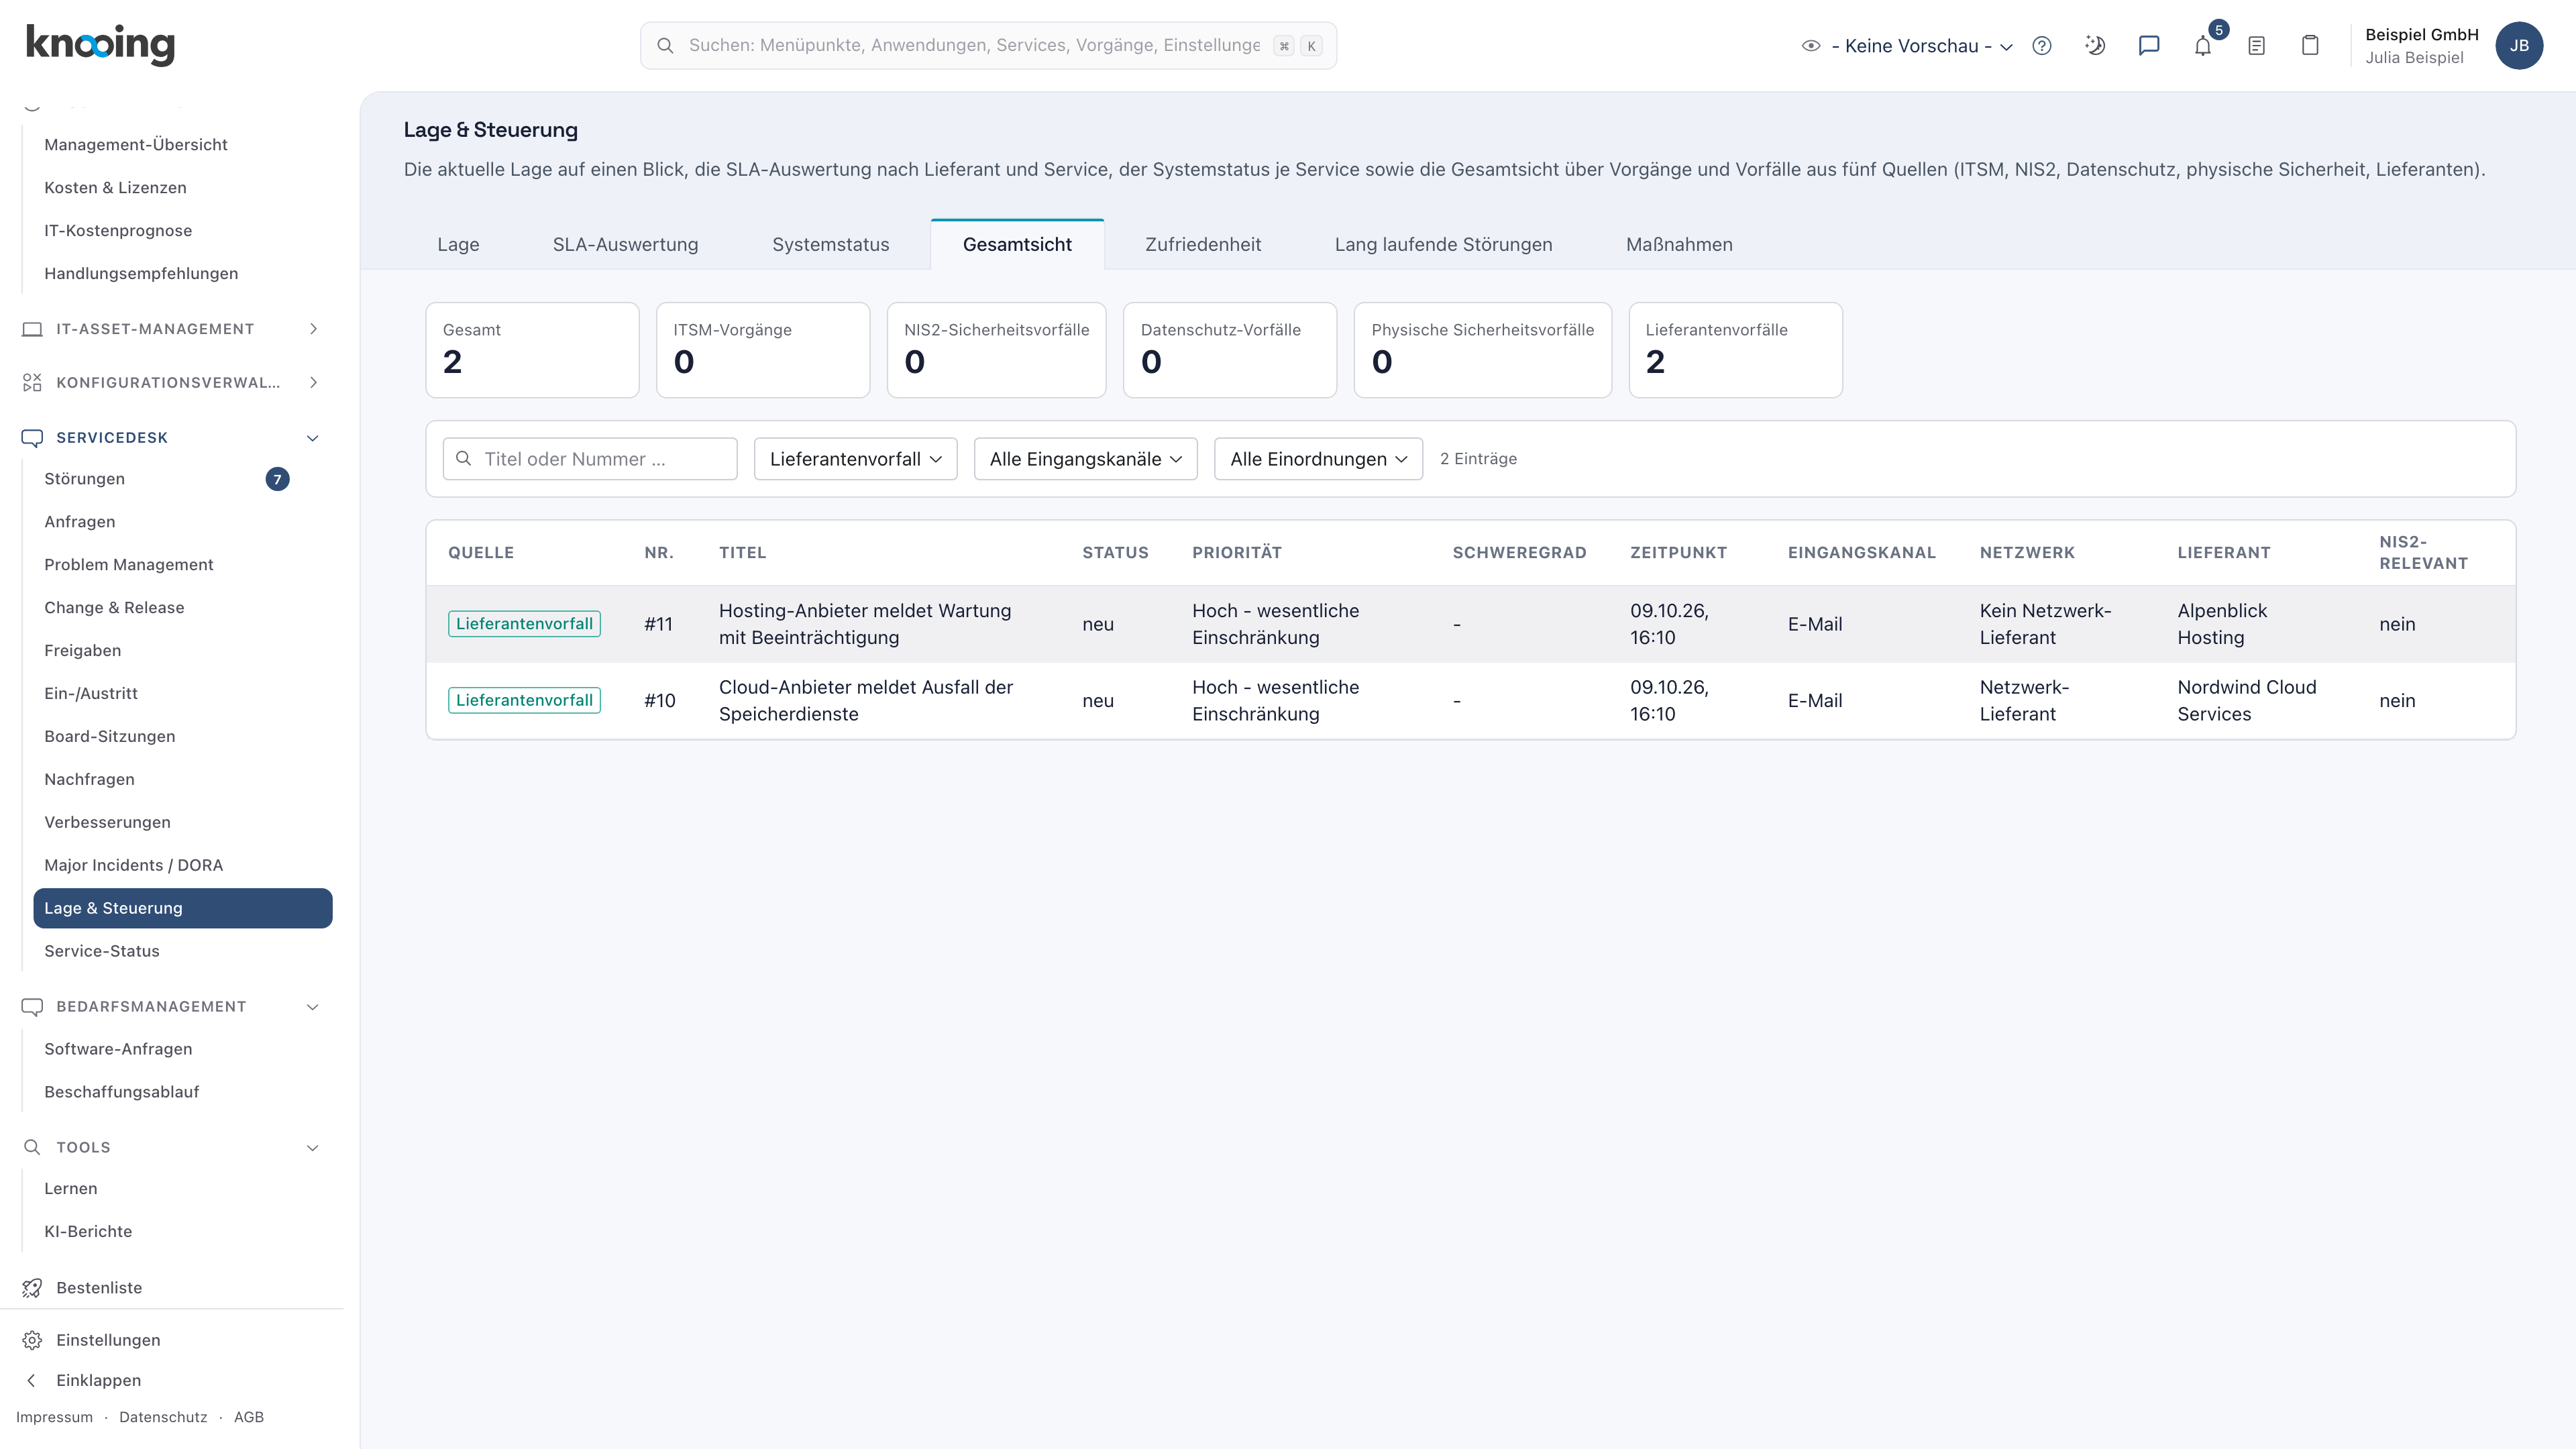
Task: Switch to the Maßnahmen tab
Action: 1679,245
